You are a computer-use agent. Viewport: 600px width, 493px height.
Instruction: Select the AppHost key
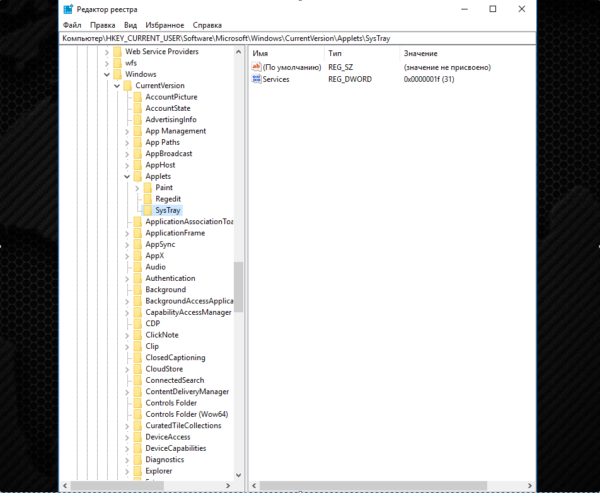click(x=160, y=165)
